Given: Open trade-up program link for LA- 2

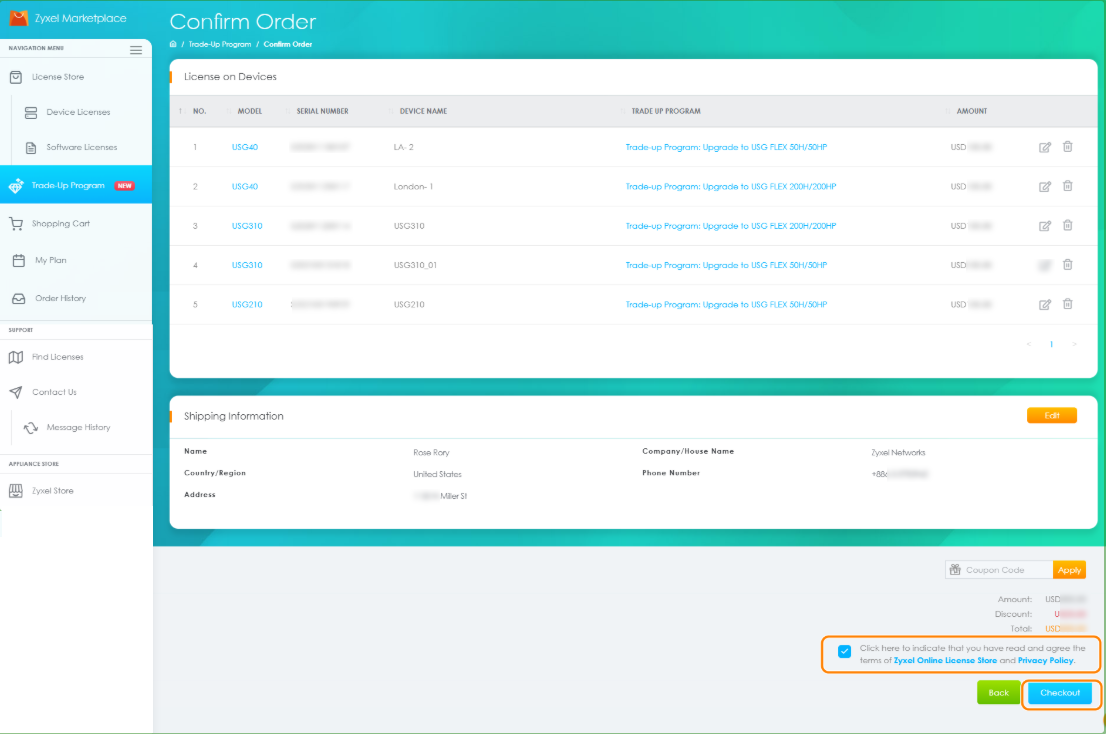Looking at the screenshot, I should (726, 147).
